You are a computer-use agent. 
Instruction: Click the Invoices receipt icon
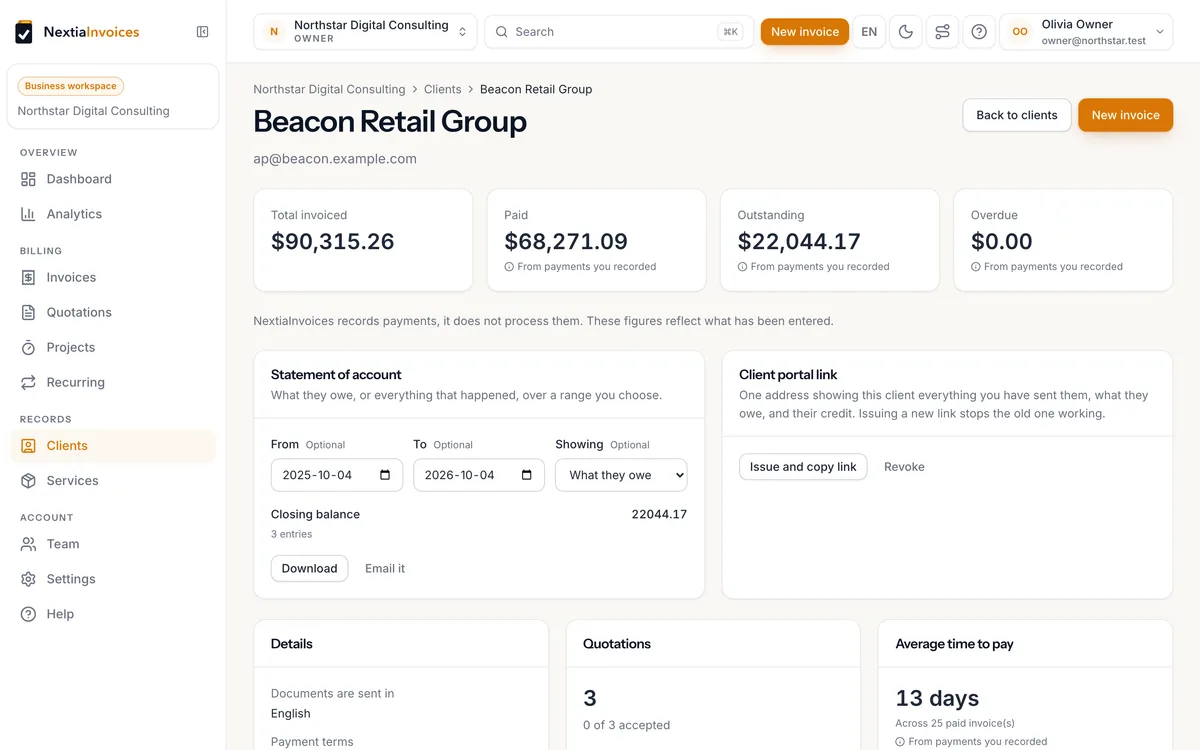click(28, 277)
